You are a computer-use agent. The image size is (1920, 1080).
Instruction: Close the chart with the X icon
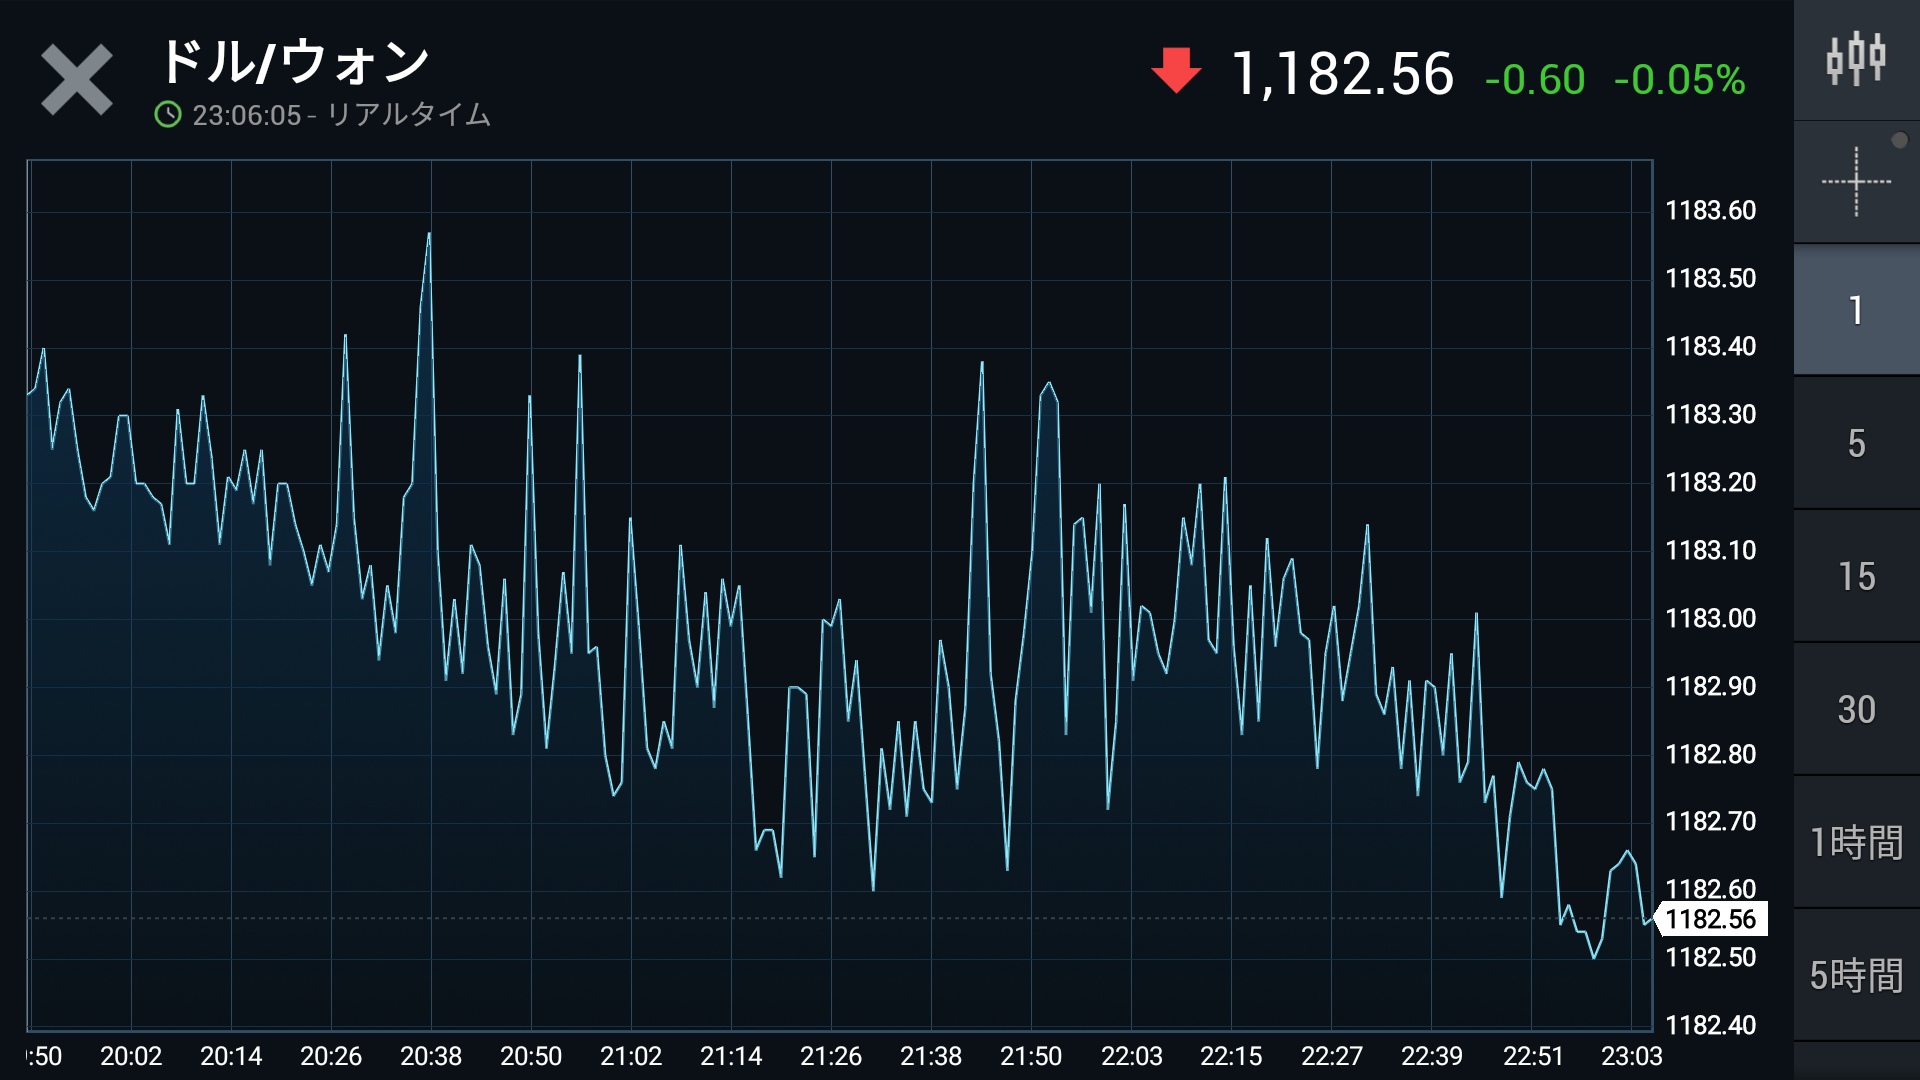pos(76,80)
